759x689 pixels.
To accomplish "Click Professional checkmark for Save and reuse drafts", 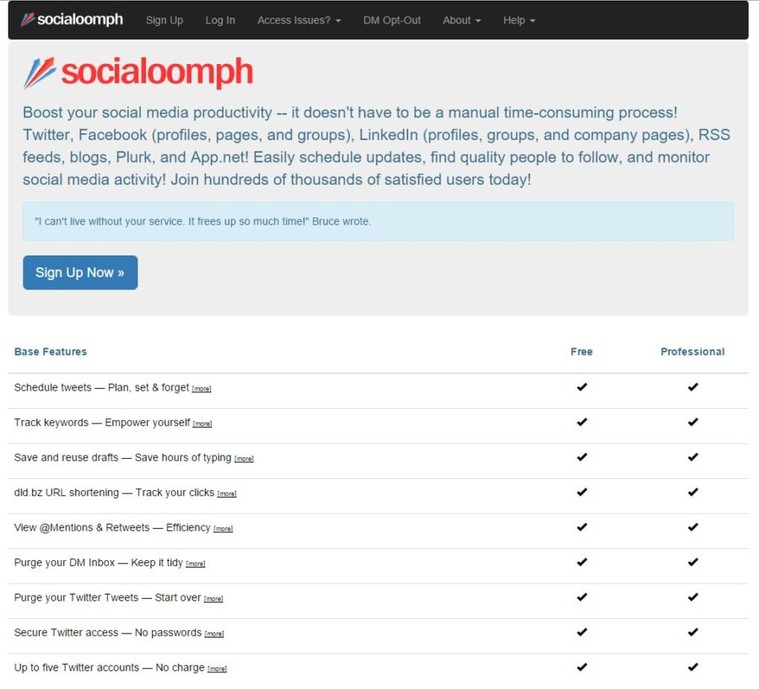I will point(693,457).
